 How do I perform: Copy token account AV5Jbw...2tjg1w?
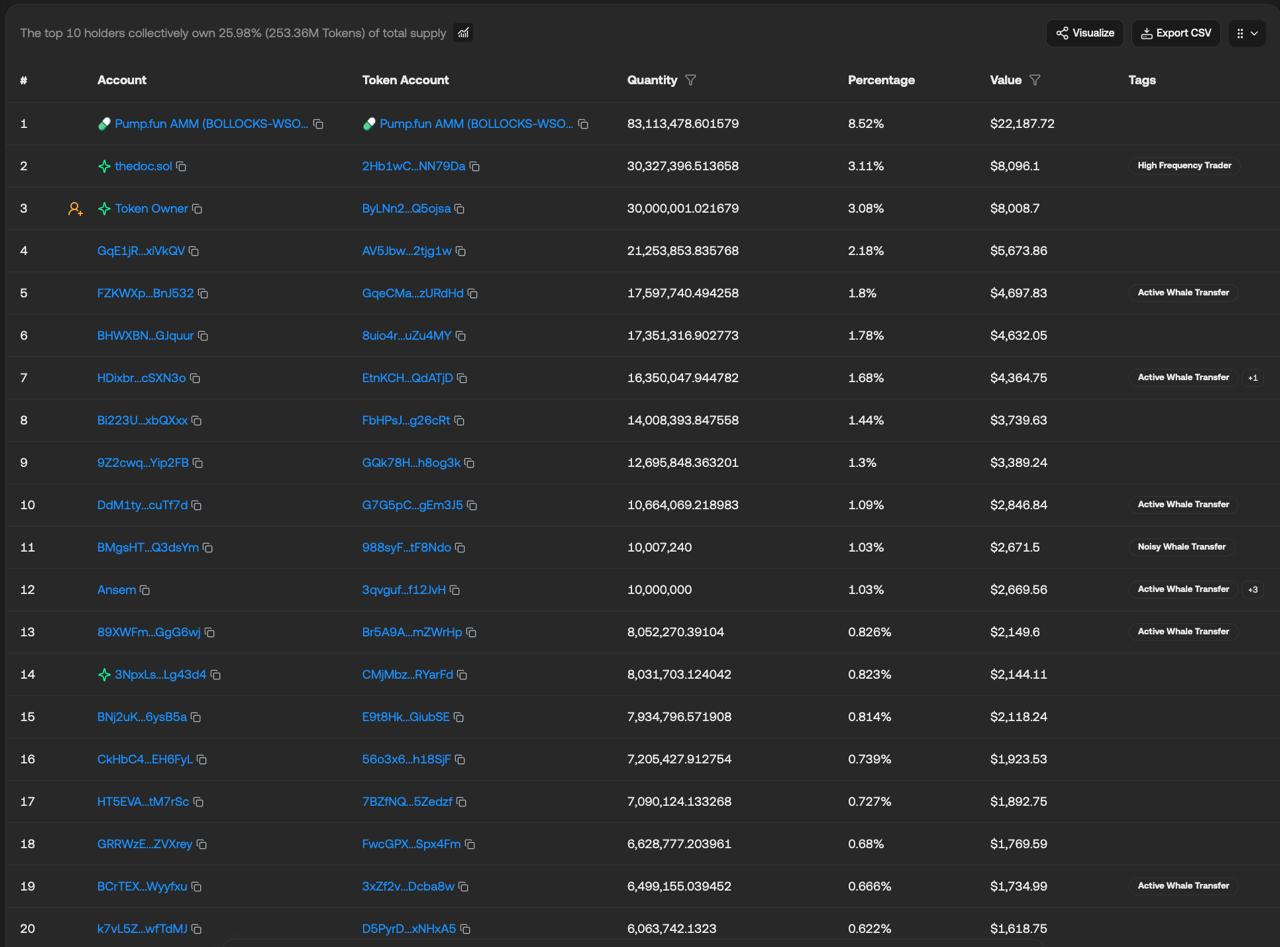point(460,251)
